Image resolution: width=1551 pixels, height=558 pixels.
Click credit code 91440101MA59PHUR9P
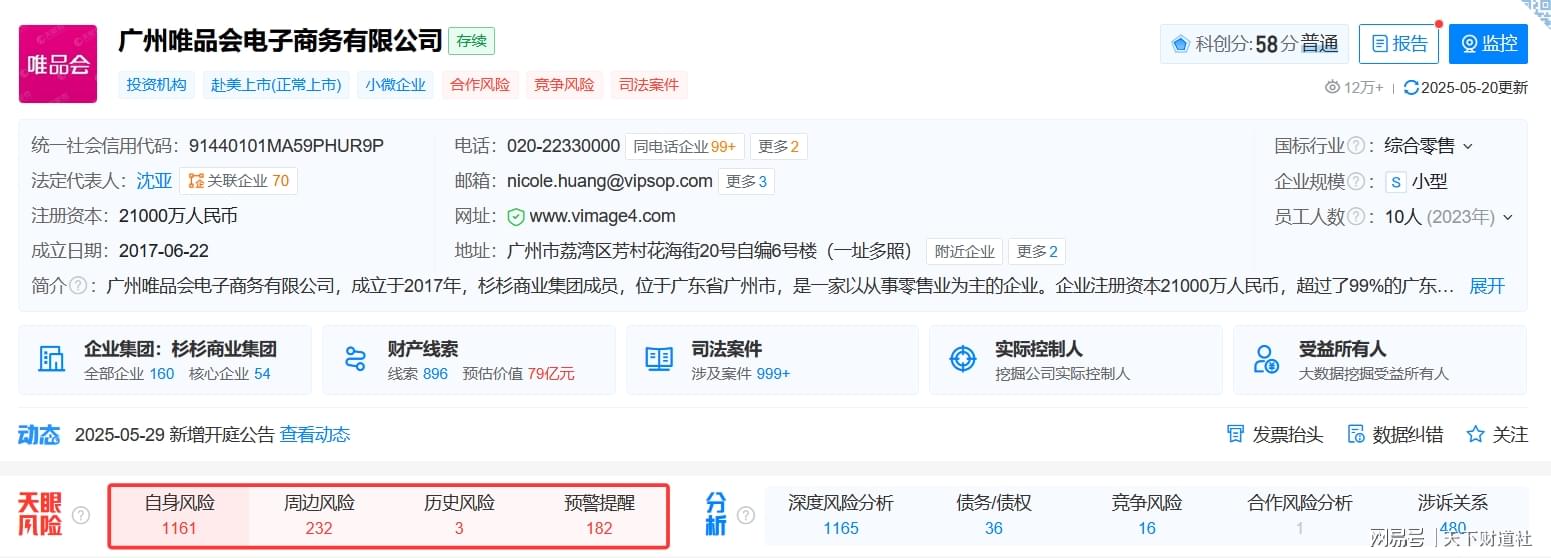pos(286,146)
